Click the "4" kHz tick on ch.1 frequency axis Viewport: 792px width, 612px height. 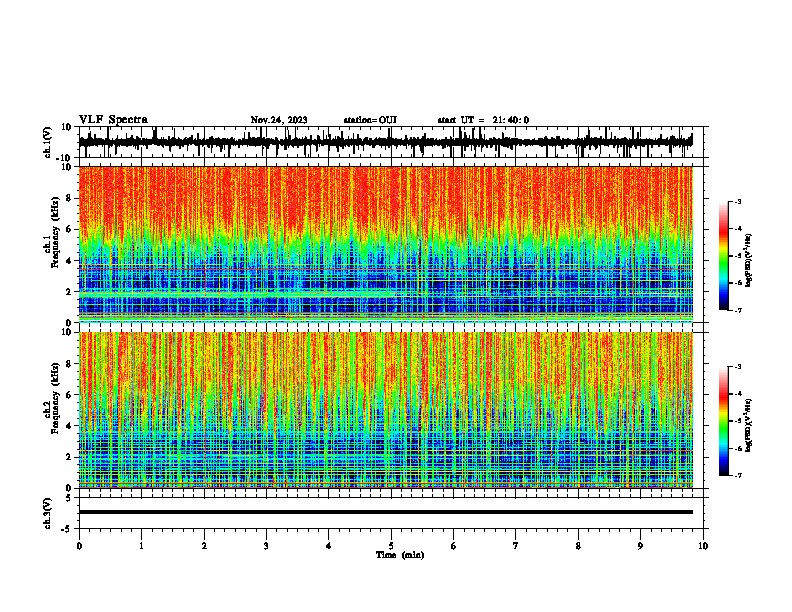pos(69,261)
